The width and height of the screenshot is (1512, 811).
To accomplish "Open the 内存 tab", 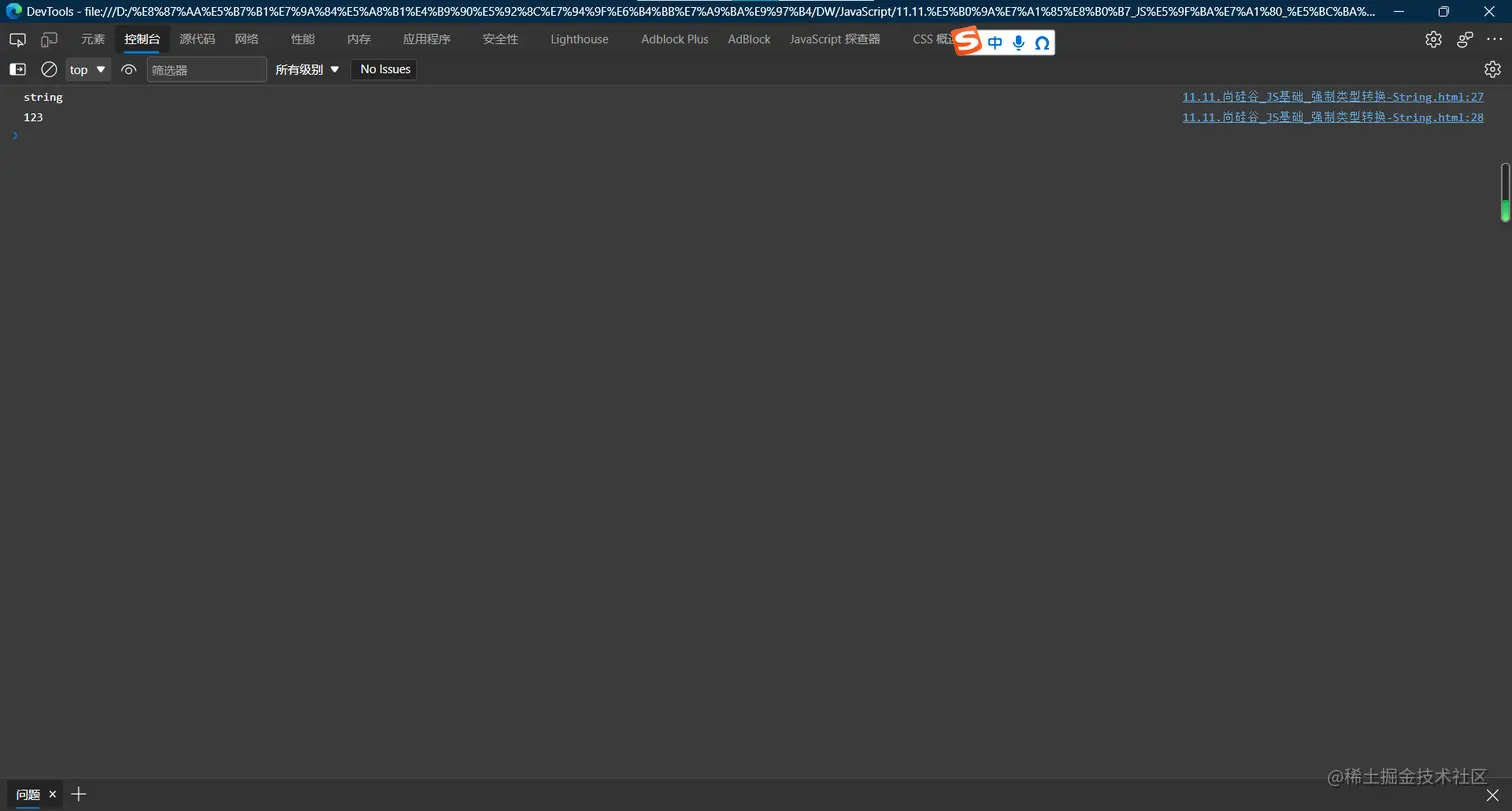I will coord(359,39).
